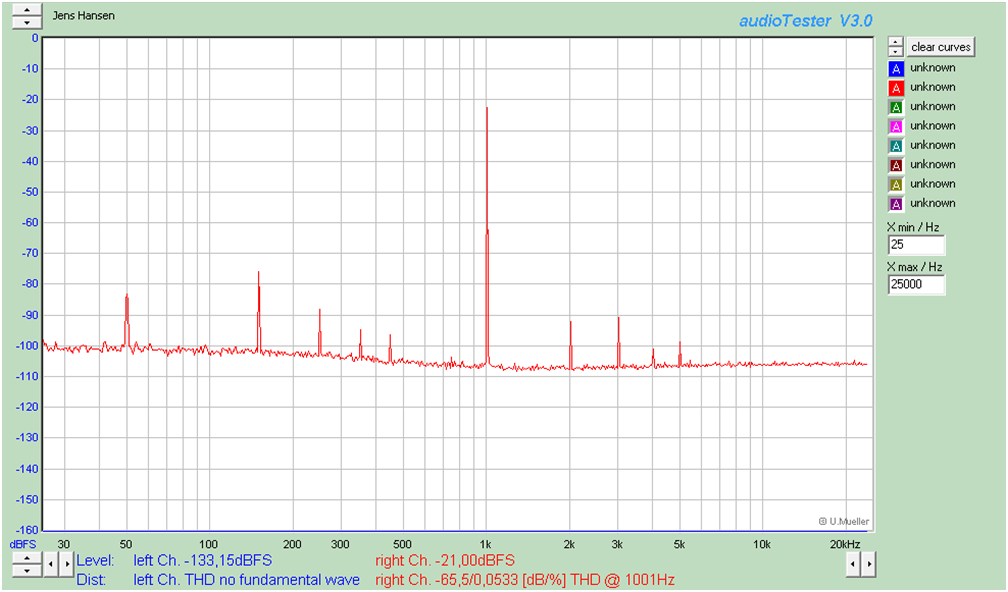Click the X max / Hz label
Image resolution: width=1008 pixels, height=592 pixels.
point(915,267)
